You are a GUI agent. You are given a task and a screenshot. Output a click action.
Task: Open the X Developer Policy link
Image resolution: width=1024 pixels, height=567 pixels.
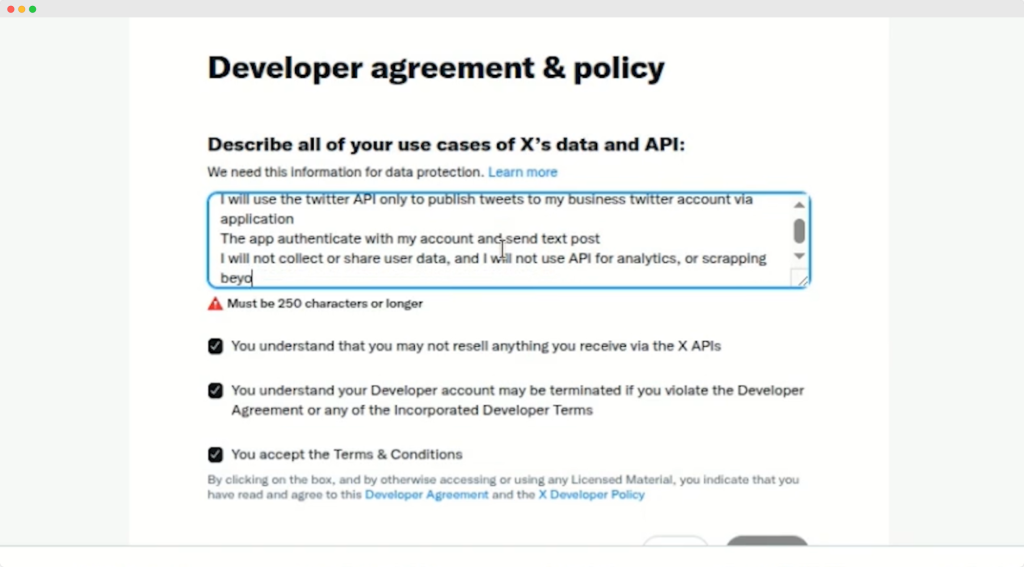click(x=591, y=495)
